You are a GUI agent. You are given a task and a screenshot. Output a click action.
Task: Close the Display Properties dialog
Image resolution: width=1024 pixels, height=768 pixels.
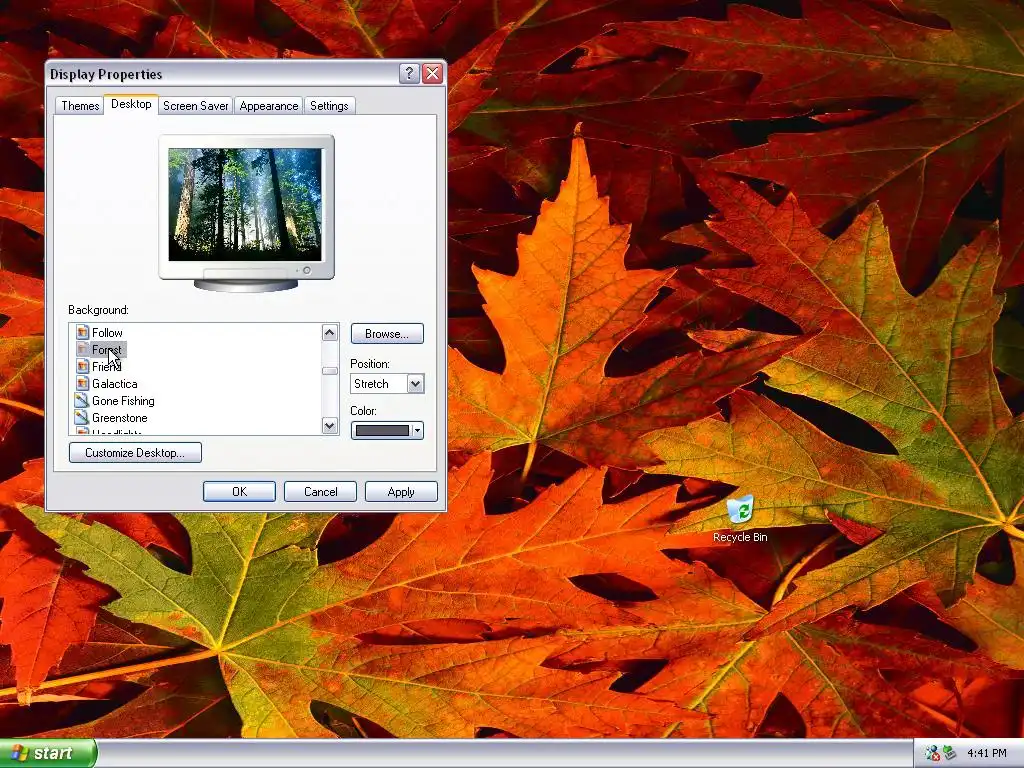click(432, 74)
